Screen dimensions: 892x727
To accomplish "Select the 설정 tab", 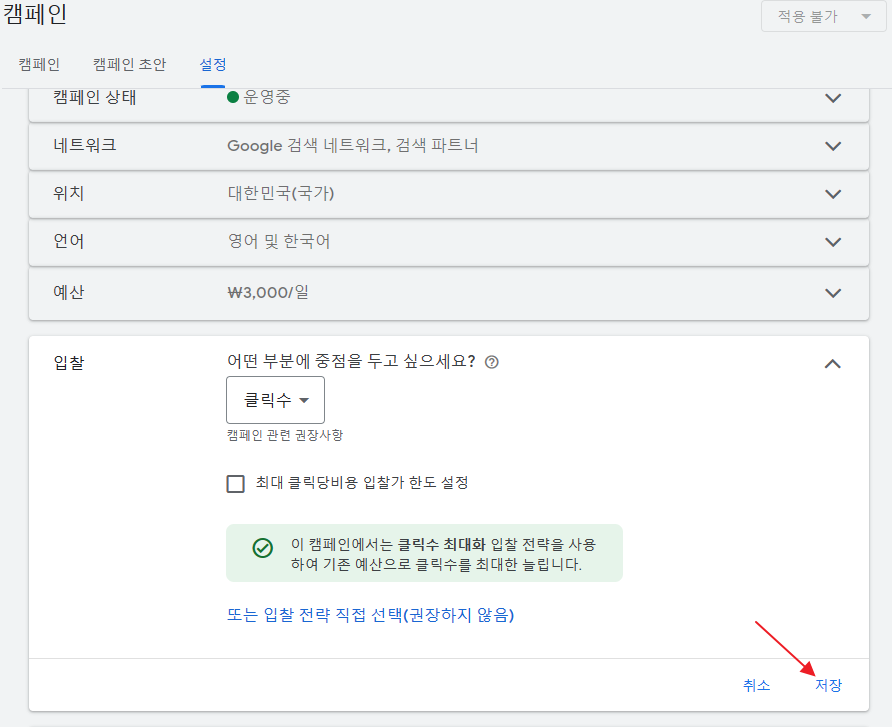I will (x=212, y=65).
